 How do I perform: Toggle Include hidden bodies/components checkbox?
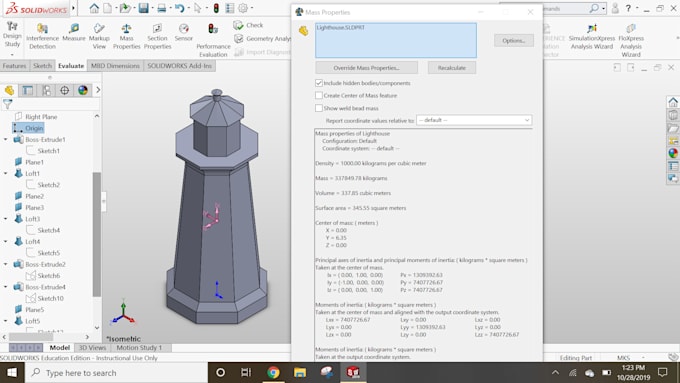[x=319, y=83]
